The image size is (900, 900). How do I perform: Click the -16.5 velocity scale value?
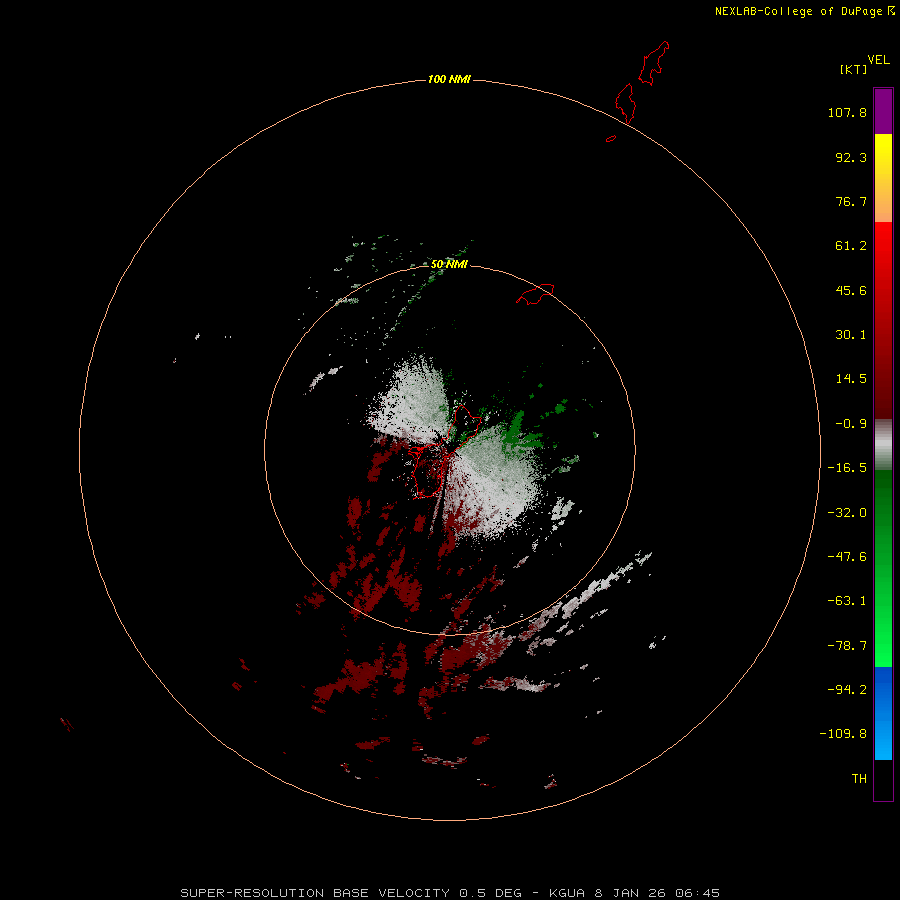coord(847,468)
